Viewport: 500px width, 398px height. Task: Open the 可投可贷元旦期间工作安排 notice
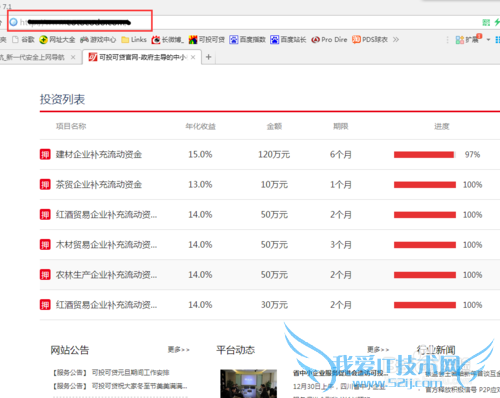(x=130, y=372)
